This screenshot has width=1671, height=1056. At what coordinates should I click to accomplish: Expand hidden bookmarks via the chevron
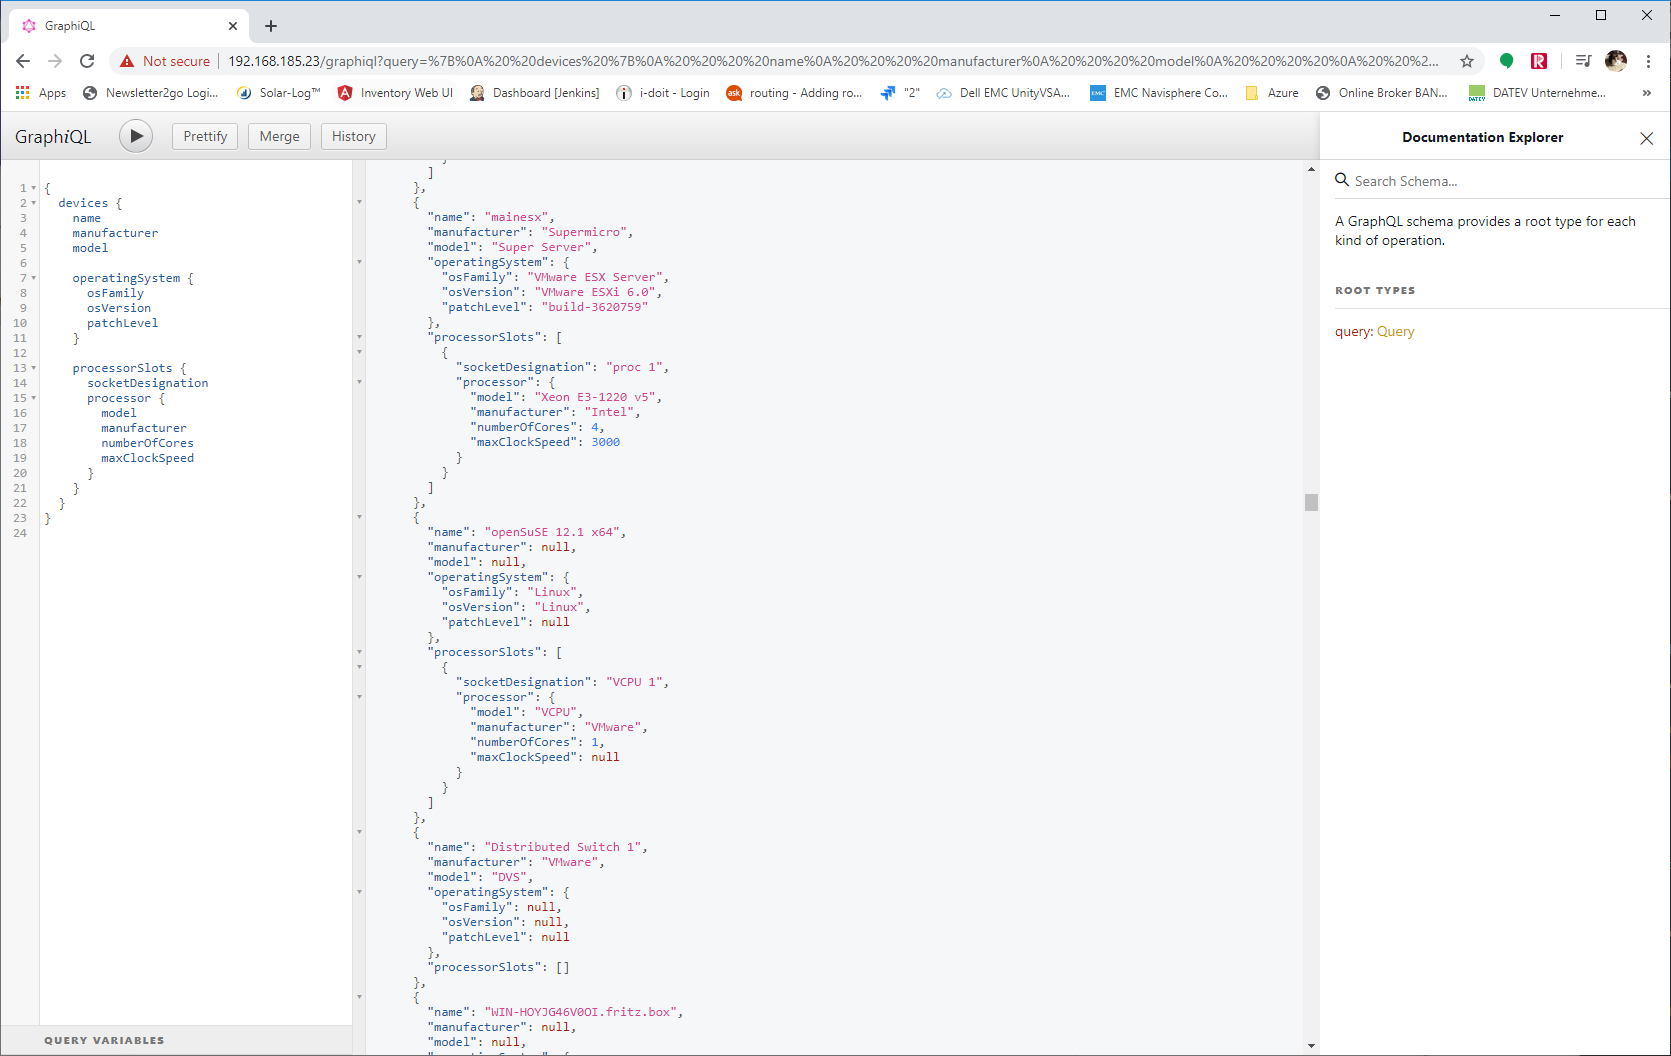tap(1646, 93)
